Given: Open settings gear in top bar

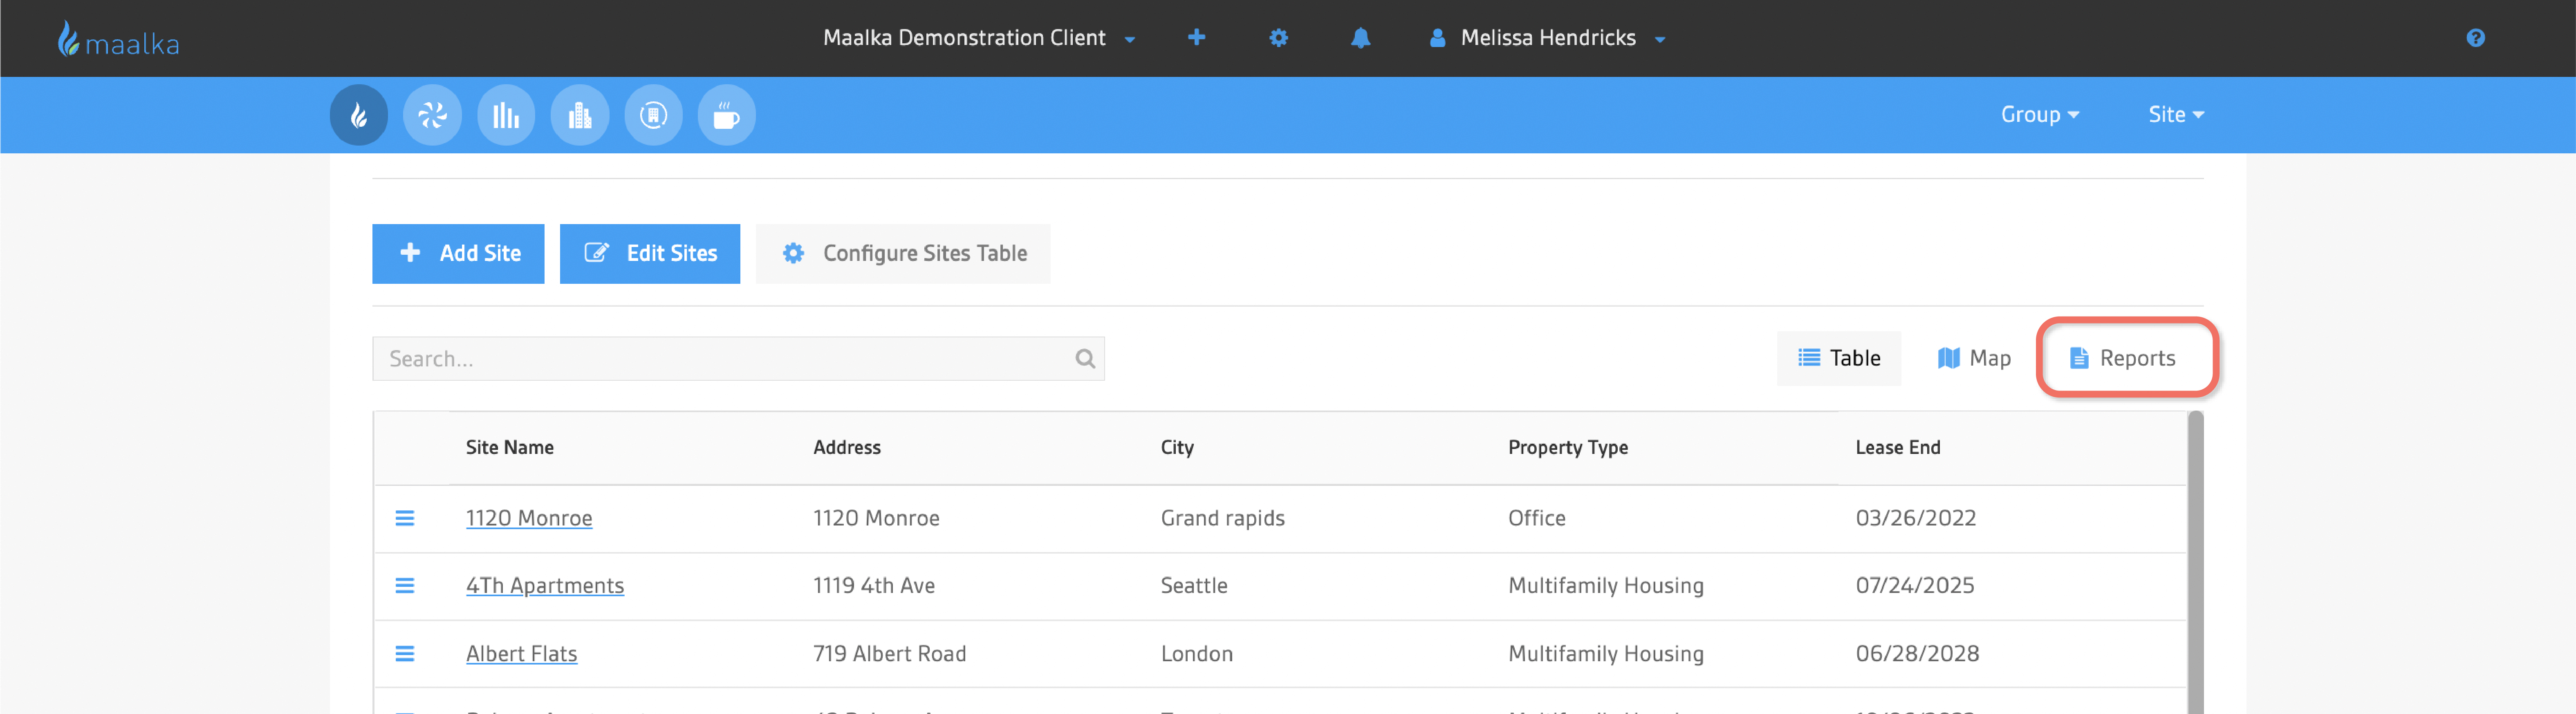Looking at the screenshot, I should [1278, 38].
